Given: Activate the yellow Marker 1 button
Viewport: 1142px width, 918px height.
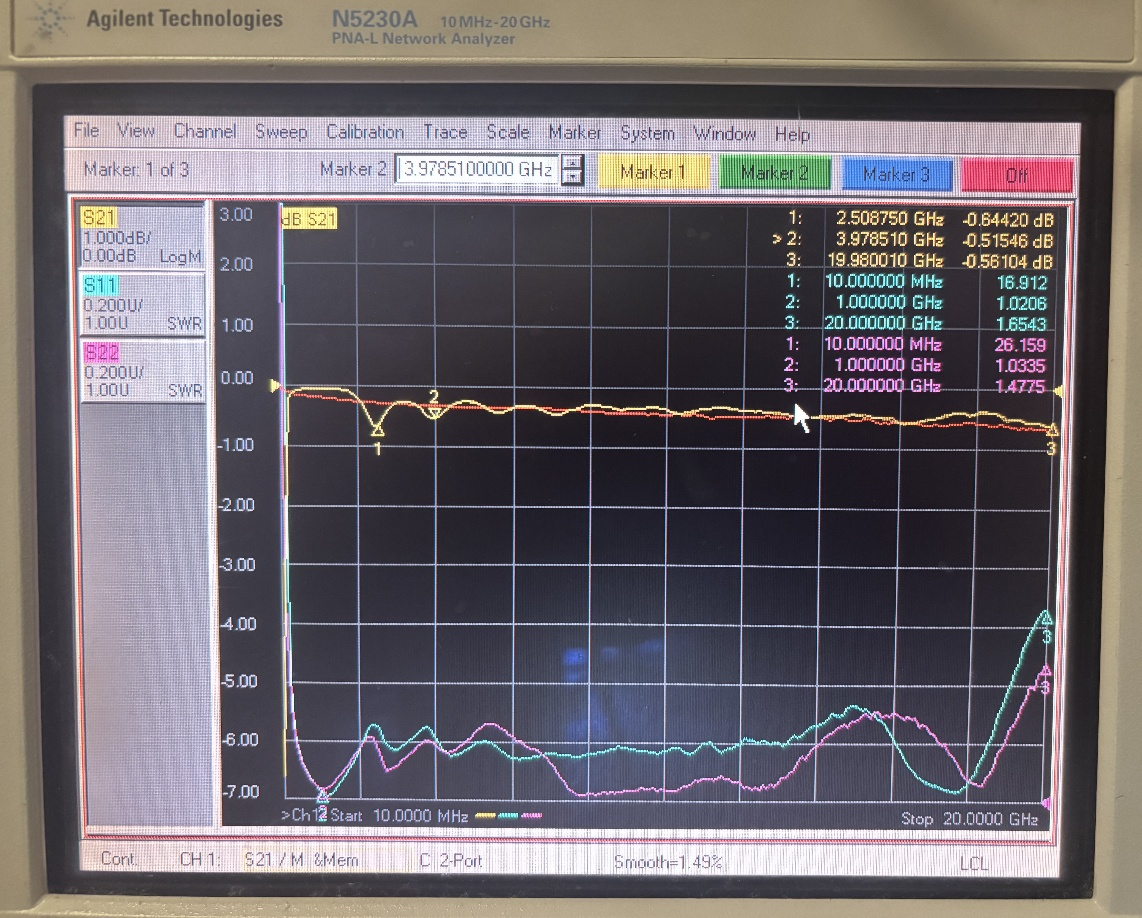Looking at the screenshot, I should (x=653, y=171).
